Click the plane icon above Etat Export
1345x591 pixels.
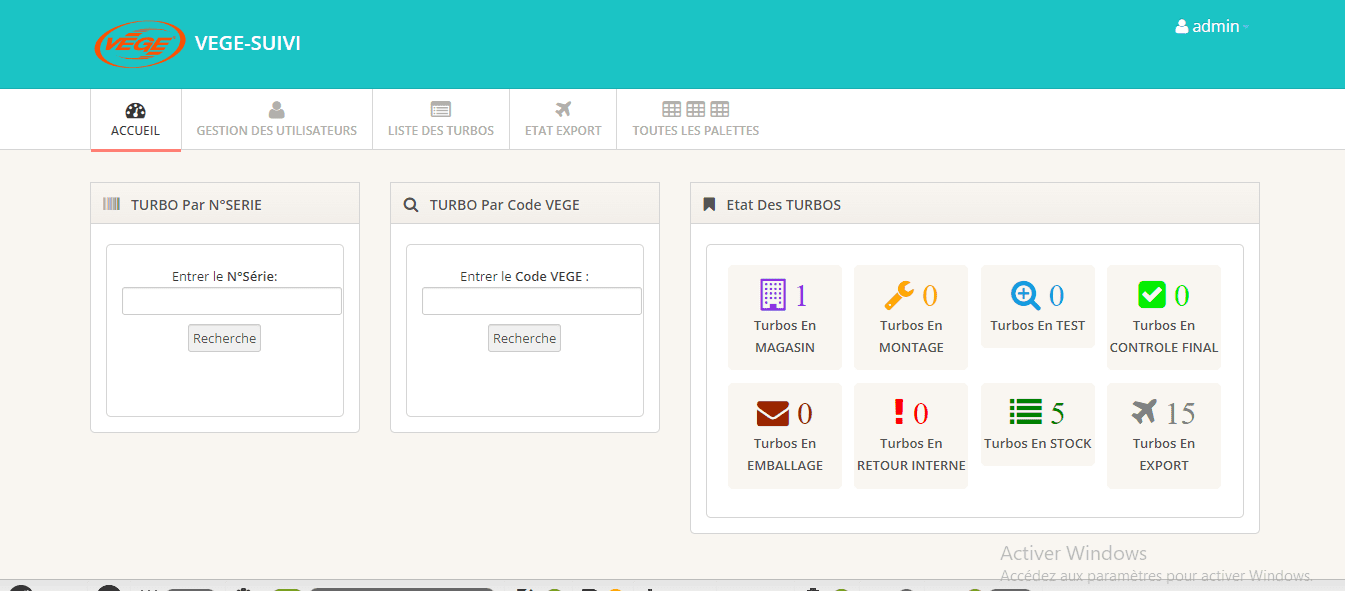563,110
